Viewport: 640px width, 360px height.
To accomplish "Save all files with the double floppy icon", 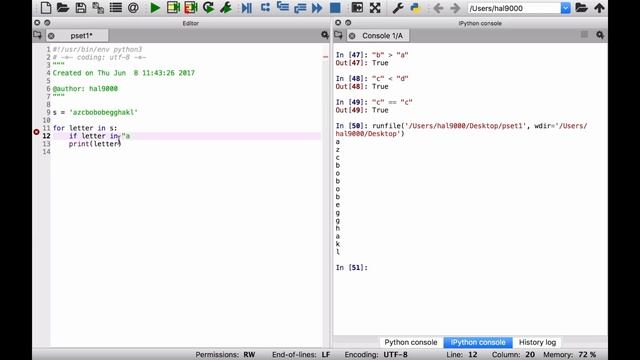I will [x=98, y=8].
